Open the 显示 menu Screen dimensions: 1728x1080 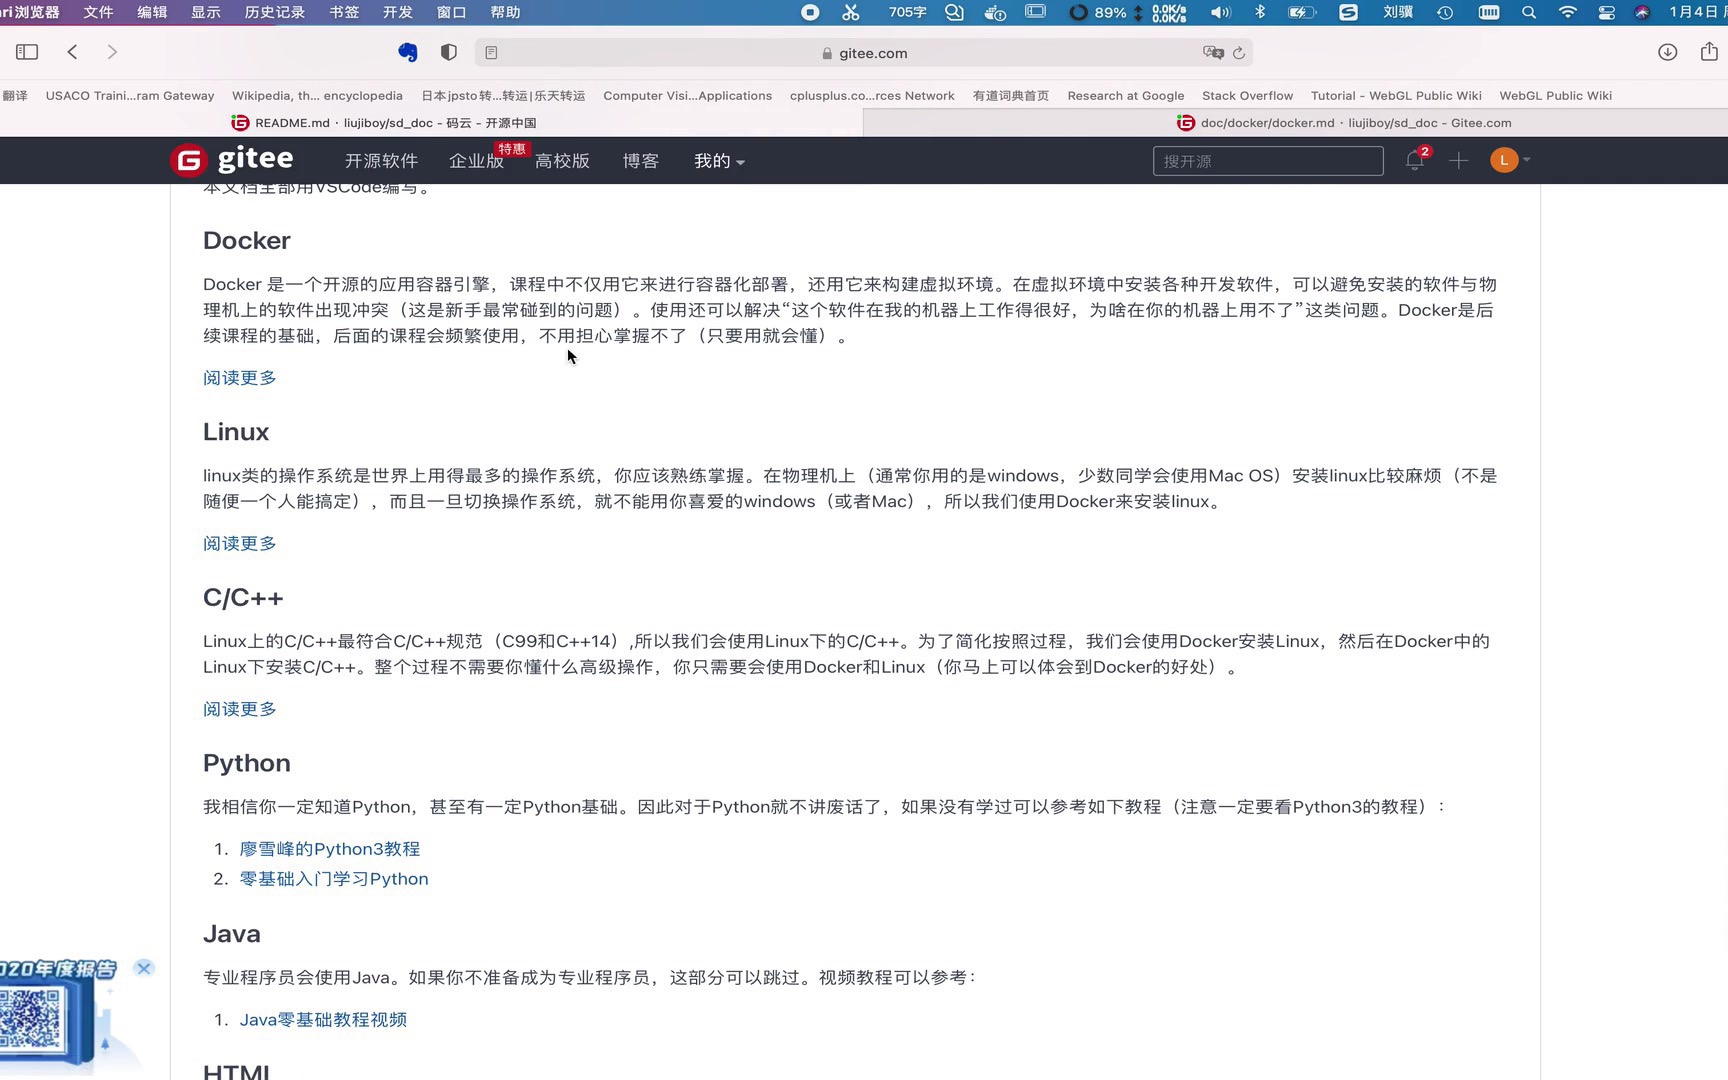(206, 12)
